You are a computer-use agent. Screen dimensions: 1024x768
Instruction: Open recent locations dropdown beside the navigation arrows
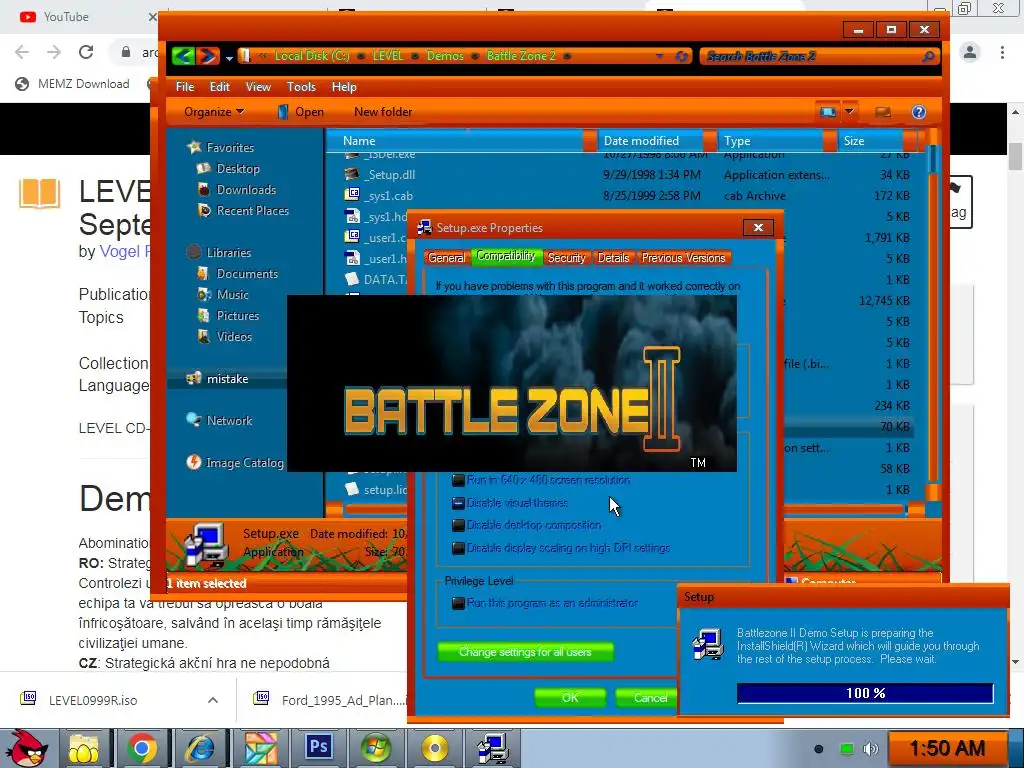229,58
